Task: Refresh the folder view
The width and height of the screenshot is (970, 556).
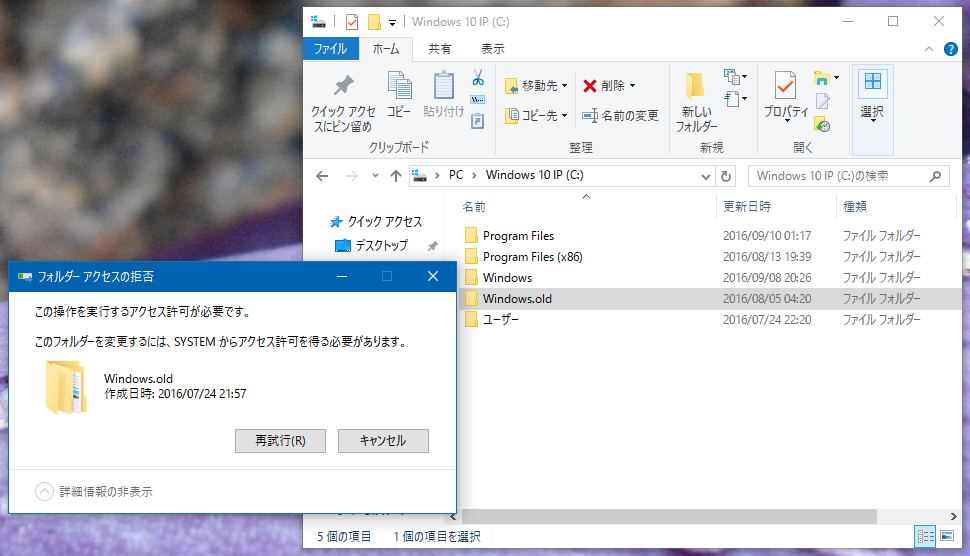Action: 726,177
